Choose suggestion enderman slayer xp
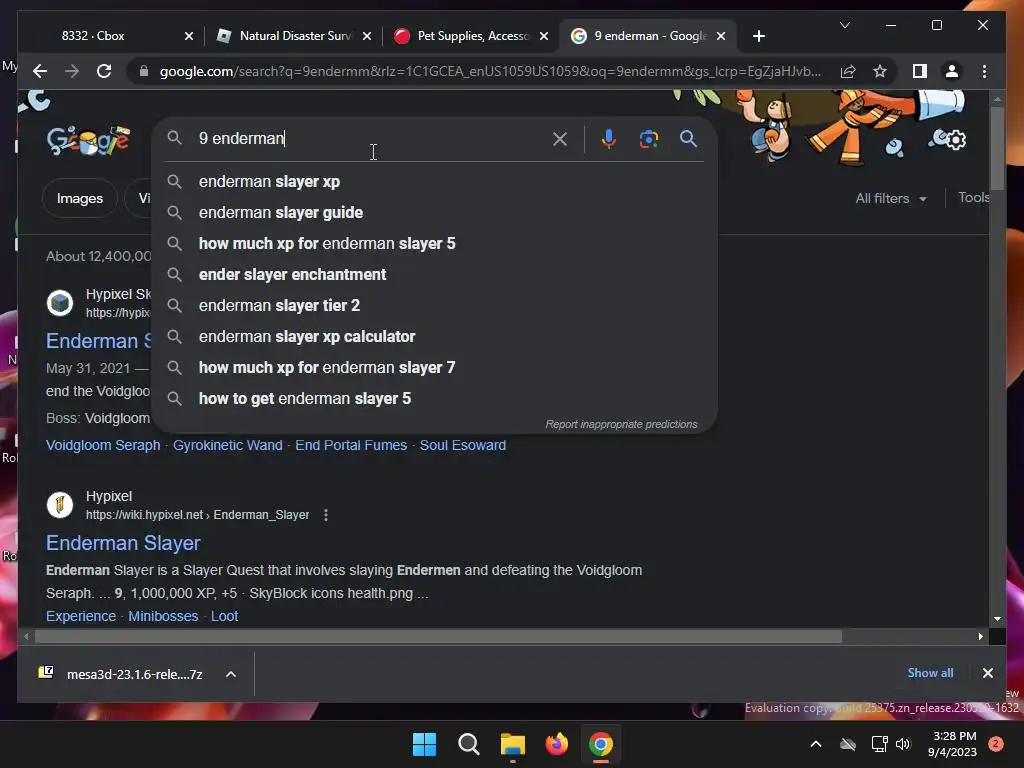Viewport: 1024px width, 768px height. click(x=434, y=182)
